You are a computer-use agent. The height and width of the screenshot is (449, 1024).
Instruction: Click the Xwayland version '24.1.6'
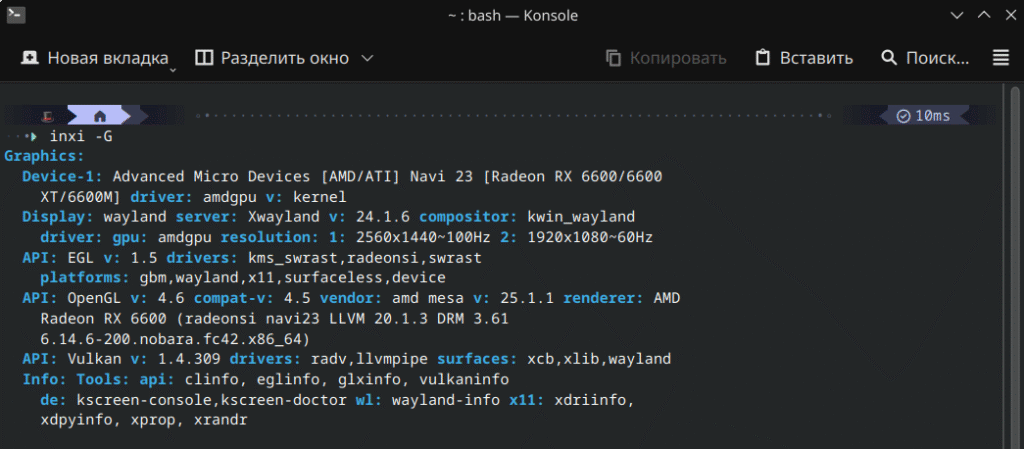click(x=383, y=217)
